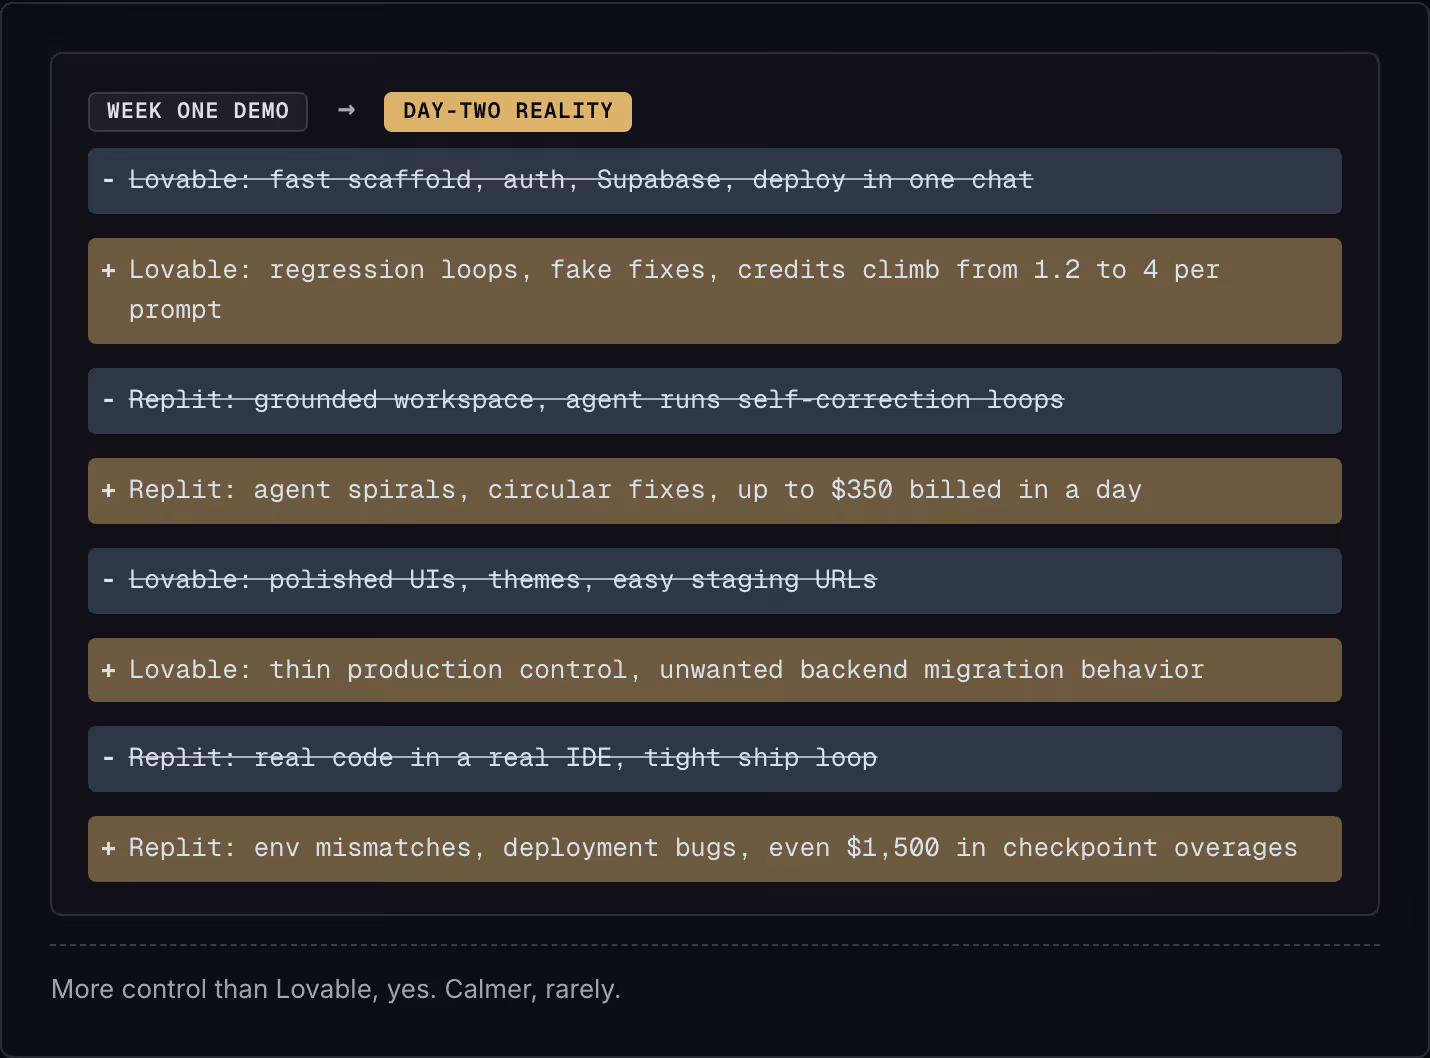Select the struck-through 'Replit: real code in a real IDE' line
The height and width of the screenshot is (1058, 1430).
click(x=715, y=759)
